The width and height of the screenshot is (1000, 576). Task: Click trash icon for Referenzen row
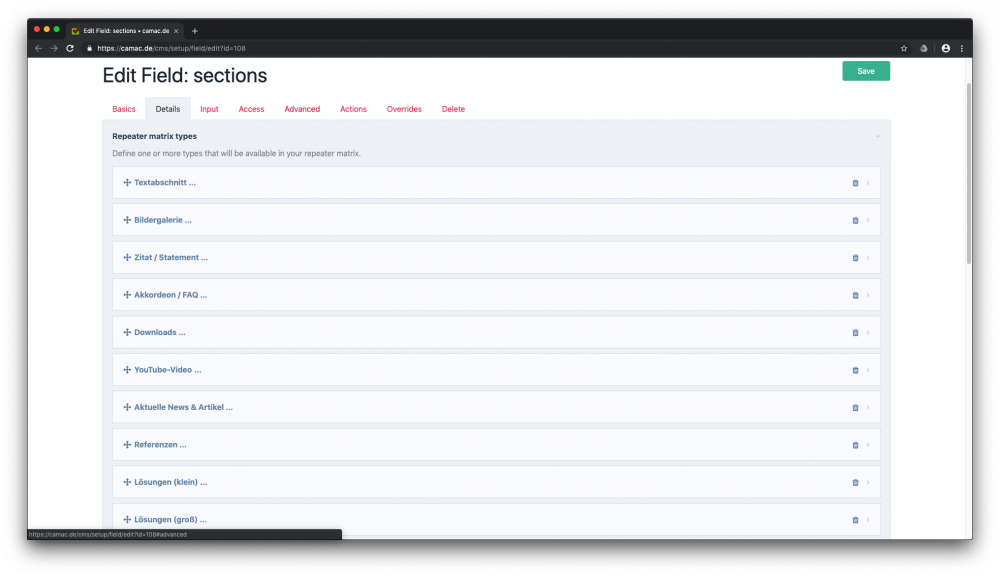coord(855,445)
